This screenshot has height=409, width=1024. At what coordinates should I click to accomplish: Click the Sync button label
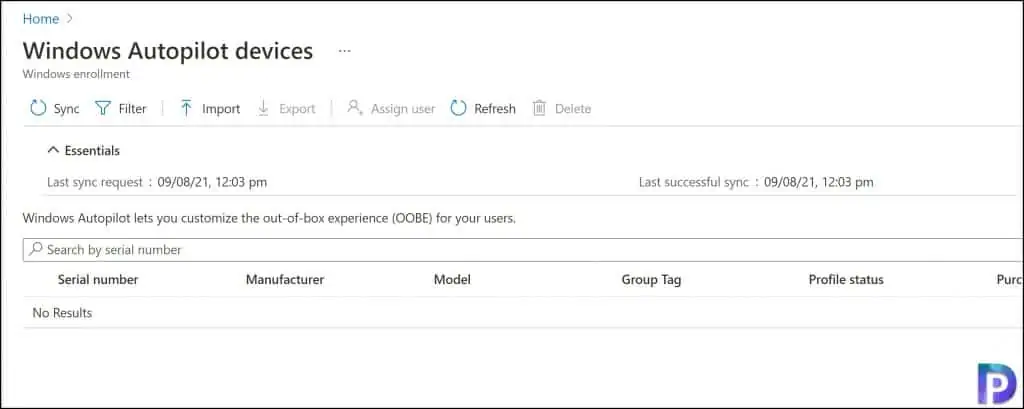point(66,109)
